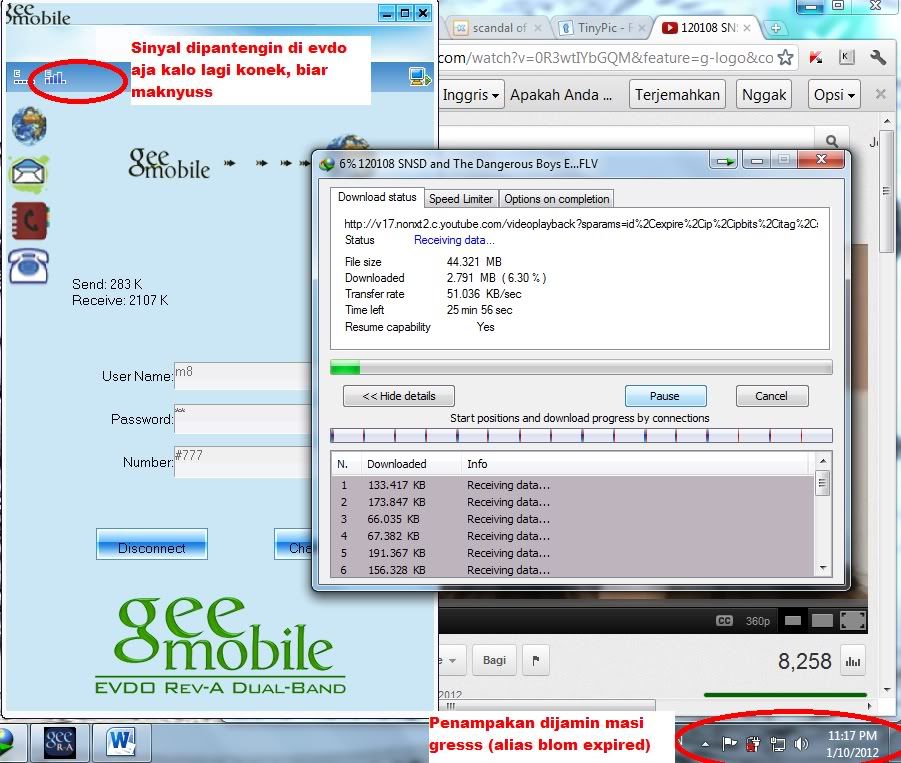Flag the YouTube video
901x763 pixels.
536,660
